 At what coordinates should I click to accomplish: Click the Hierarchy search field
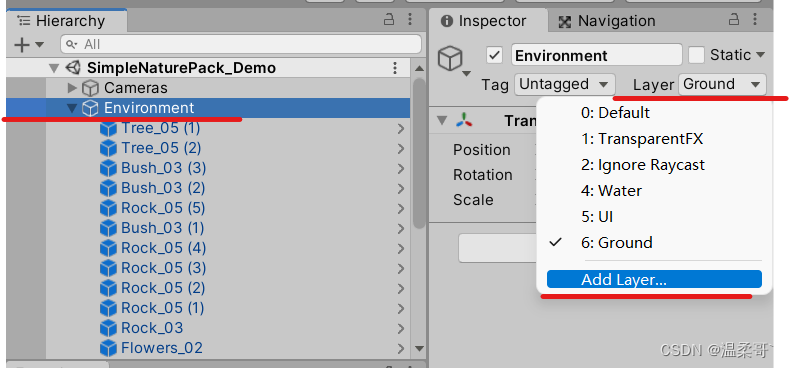pyautogui.click(x=241, y=44)
